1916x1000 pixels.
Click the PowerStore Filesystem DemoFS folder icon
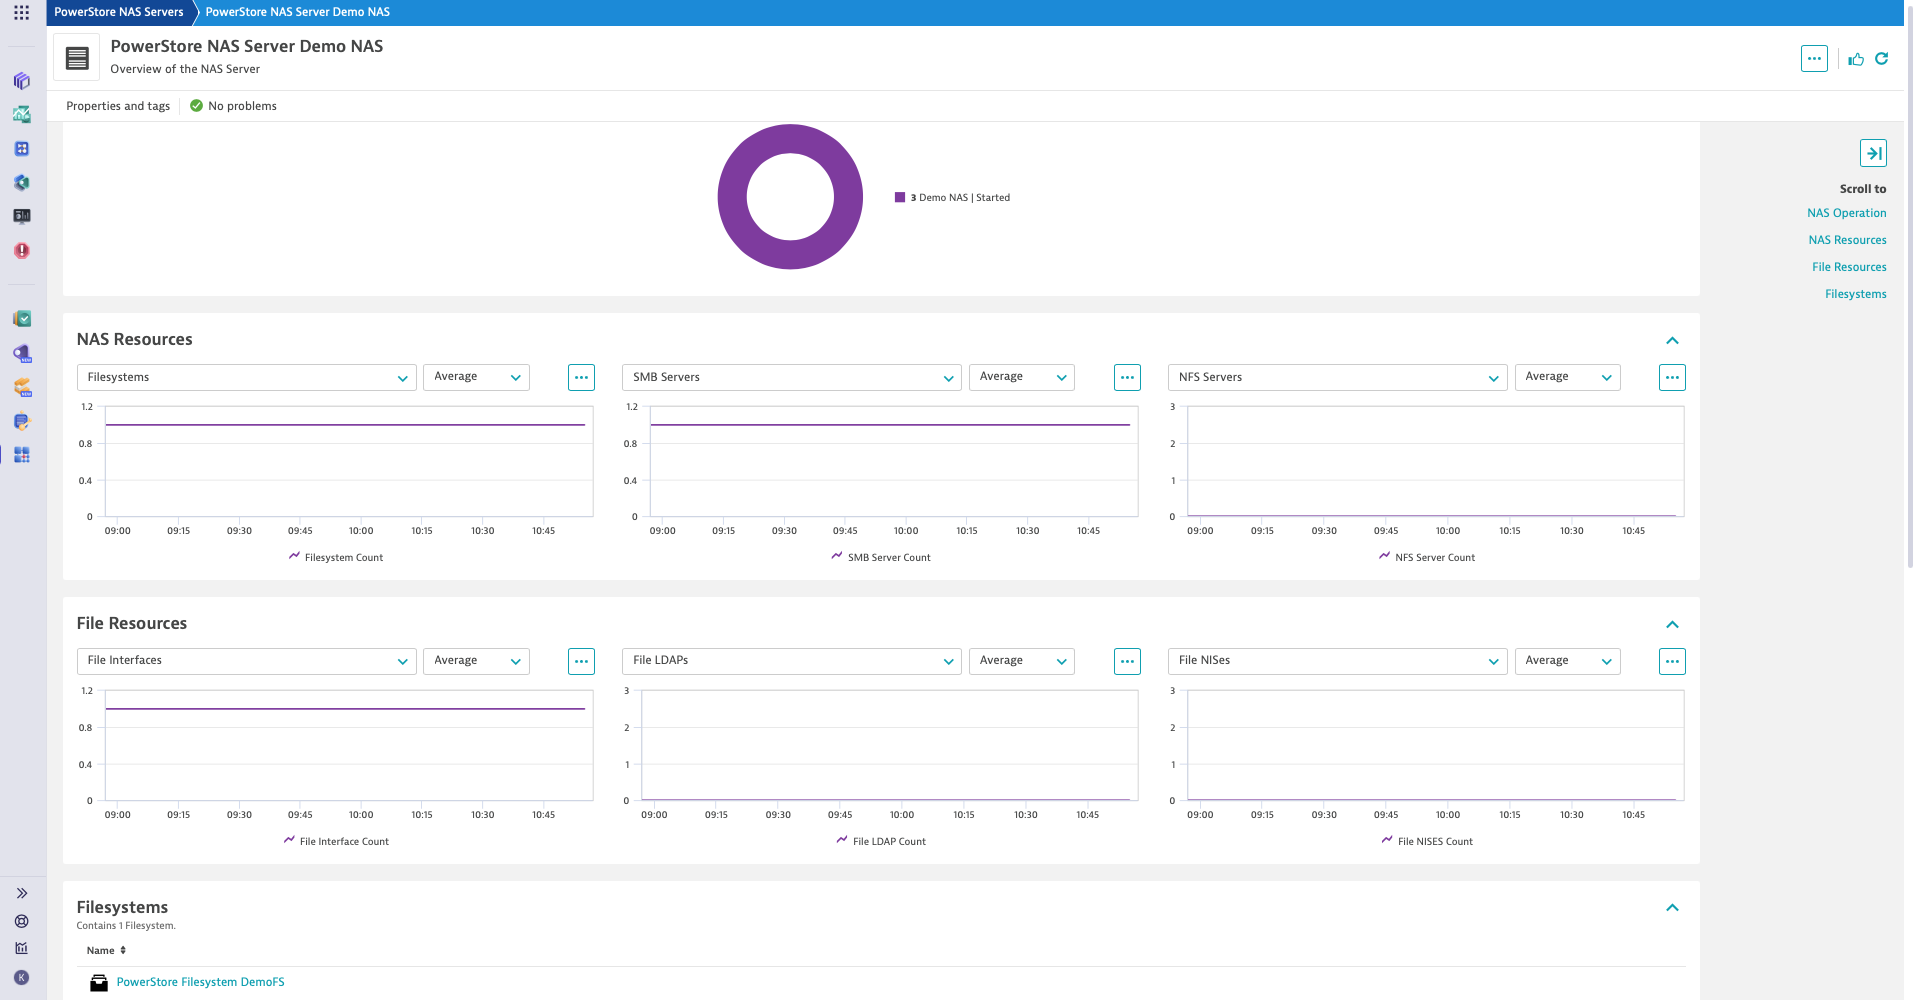[x=98, y=983]
